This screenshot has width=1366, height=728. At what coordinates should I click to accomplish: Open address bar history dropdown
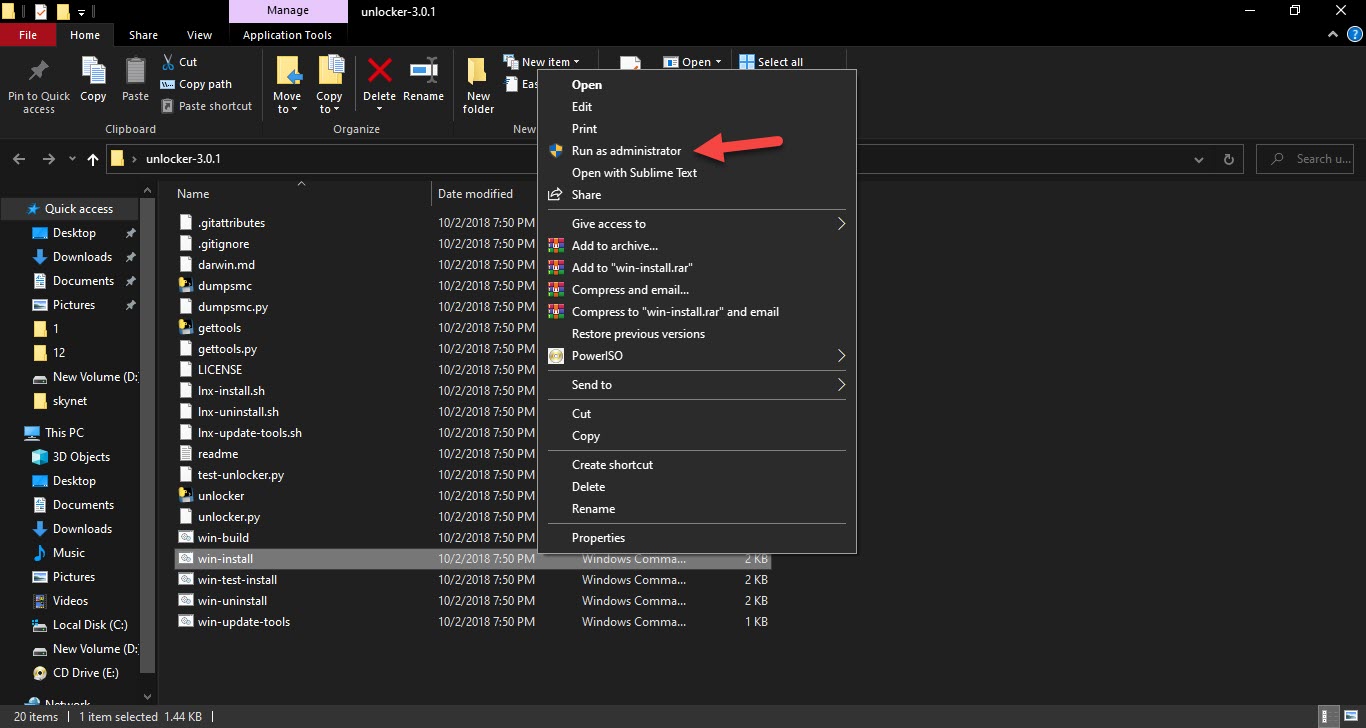[1199, 159]
